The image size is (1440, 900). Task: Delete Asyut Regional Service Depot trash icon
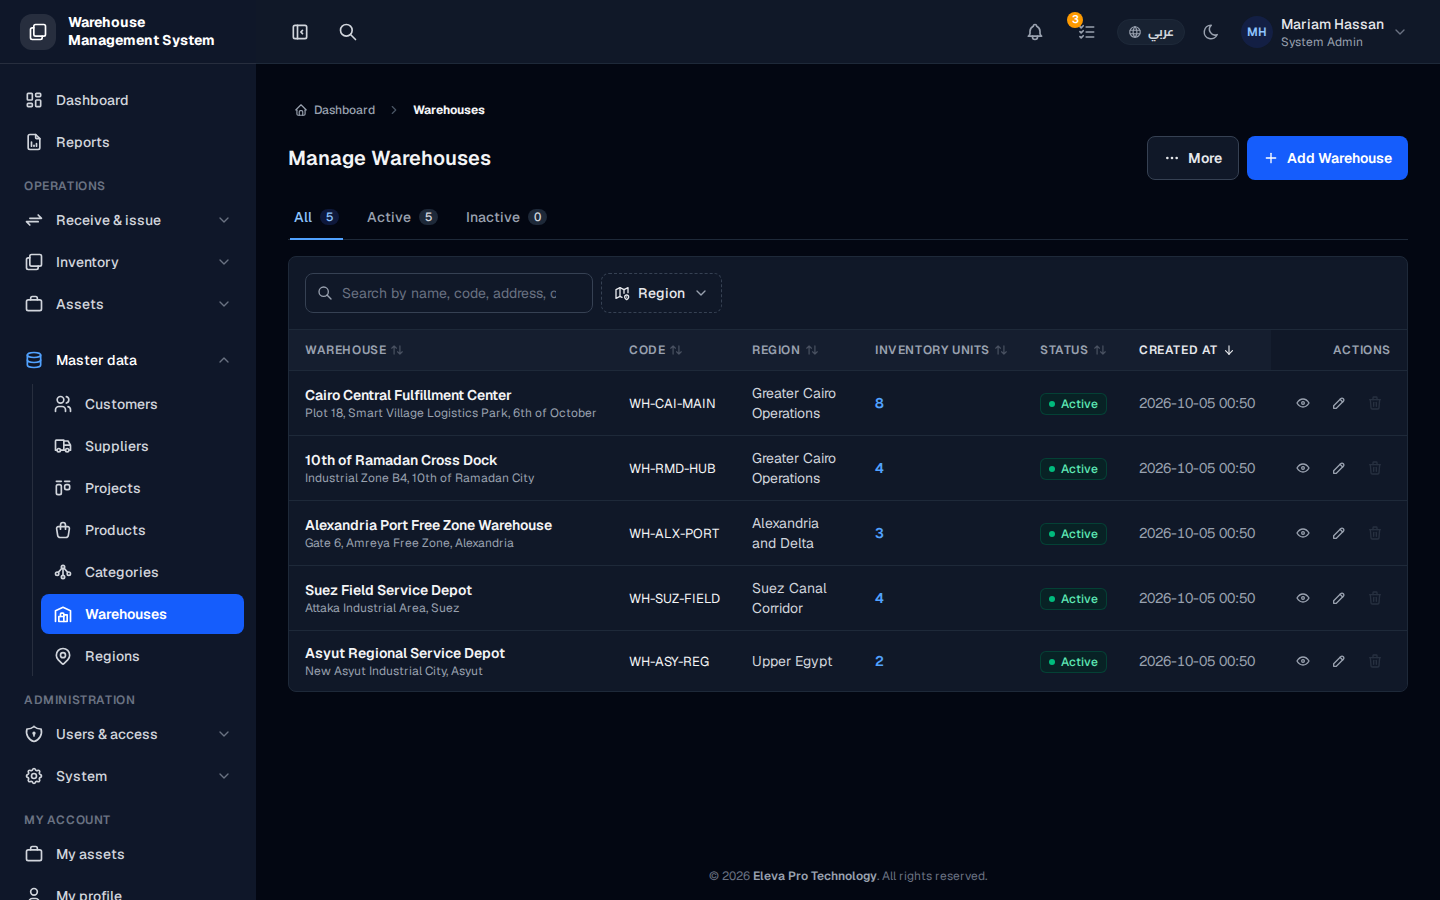click(x=1375, y=661)
